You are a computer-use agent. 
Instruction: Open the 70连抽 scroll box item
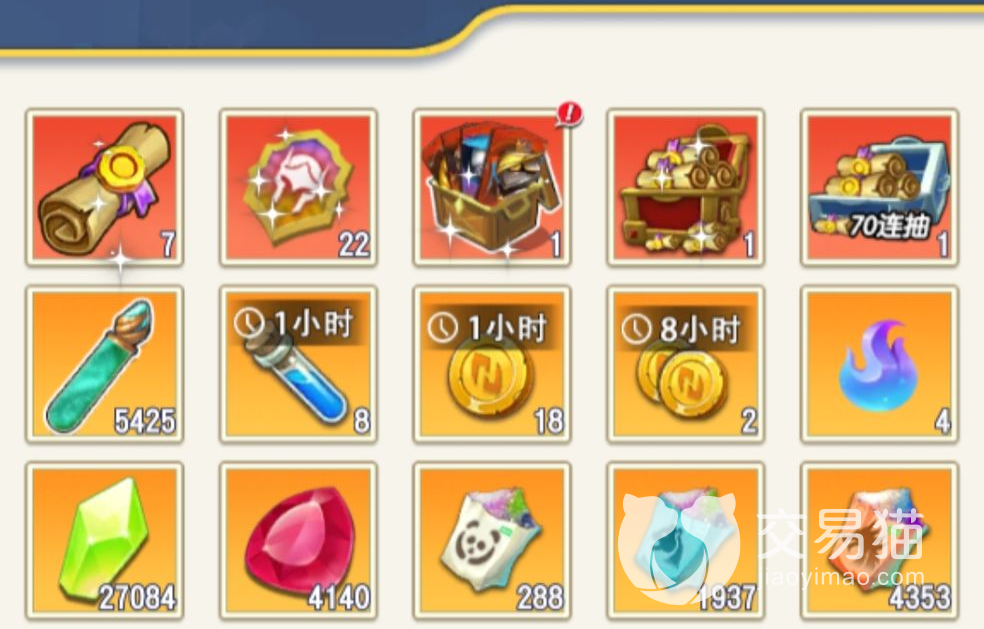(879, 188)
